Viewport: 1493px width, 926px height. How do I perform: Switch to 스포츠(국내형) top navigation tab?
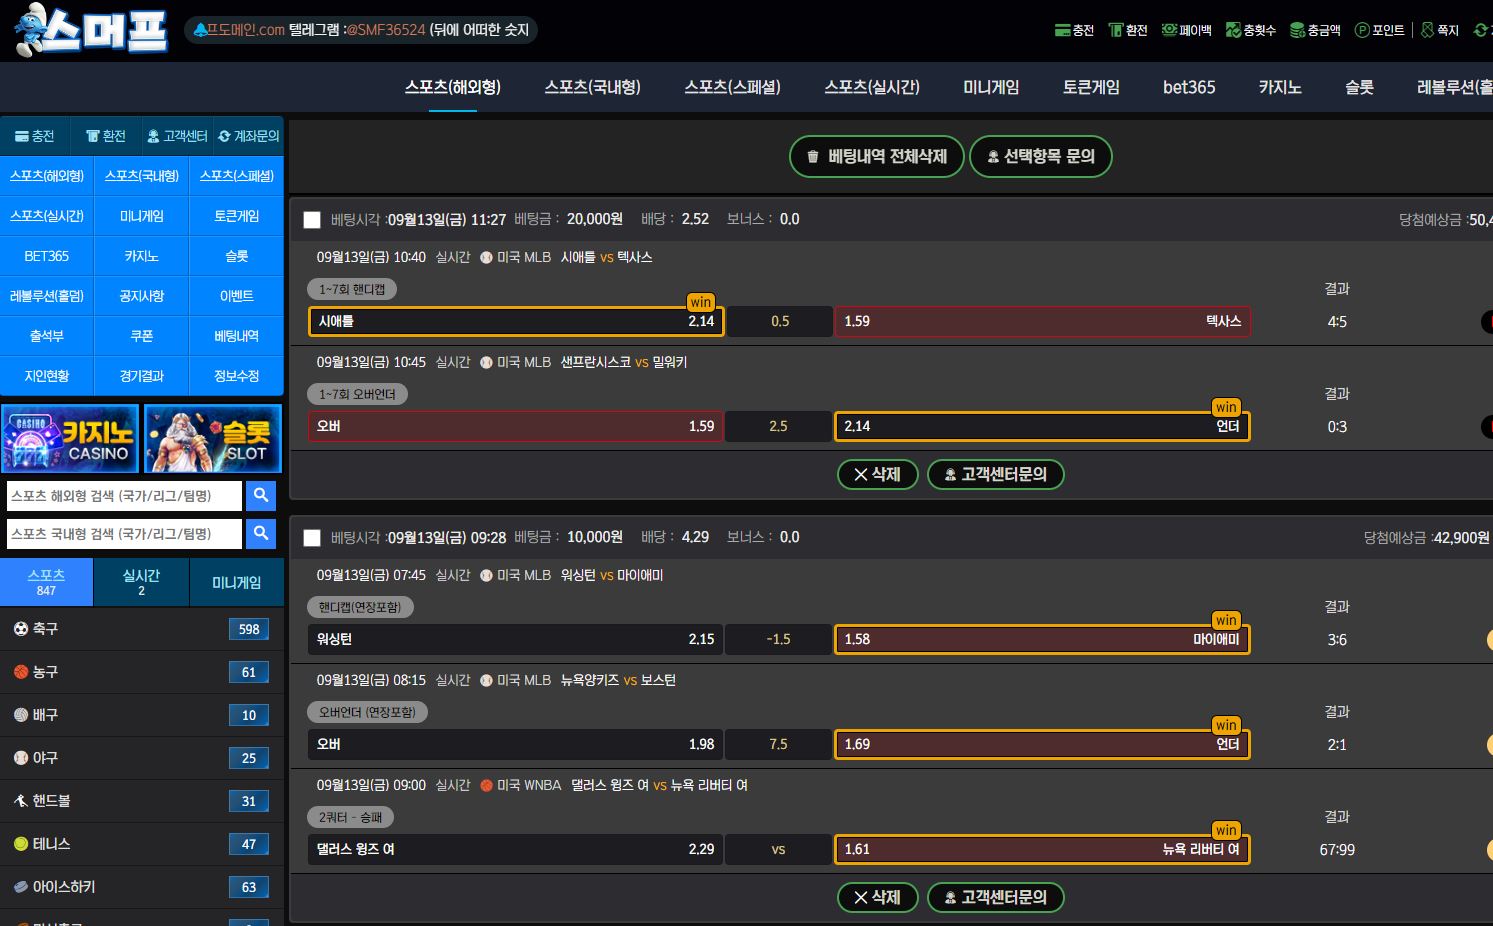(x=592, y=87)
